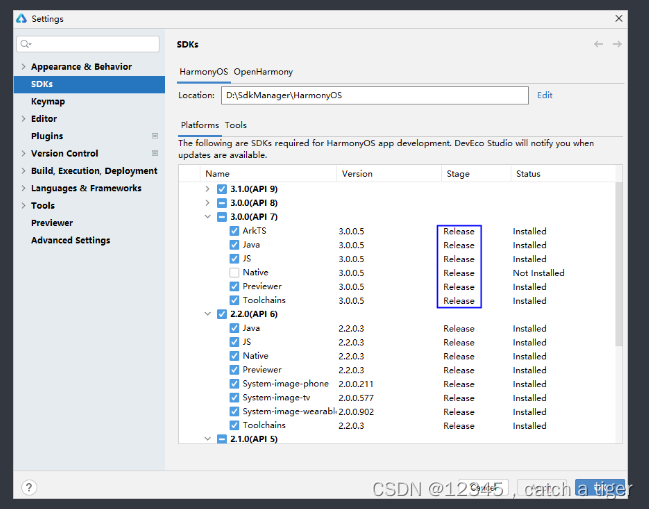The image size is (649, 509).
Task: Collapse the 3.0.0(API 7) node
Action: coord(207,216)
